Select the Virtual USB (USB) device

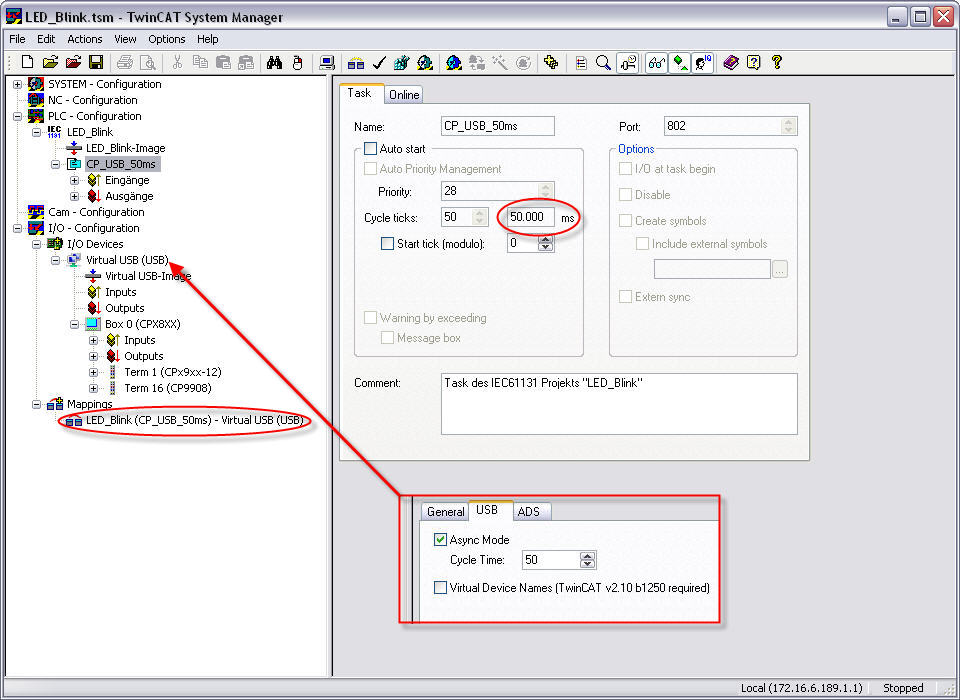(x=127, y=260)
